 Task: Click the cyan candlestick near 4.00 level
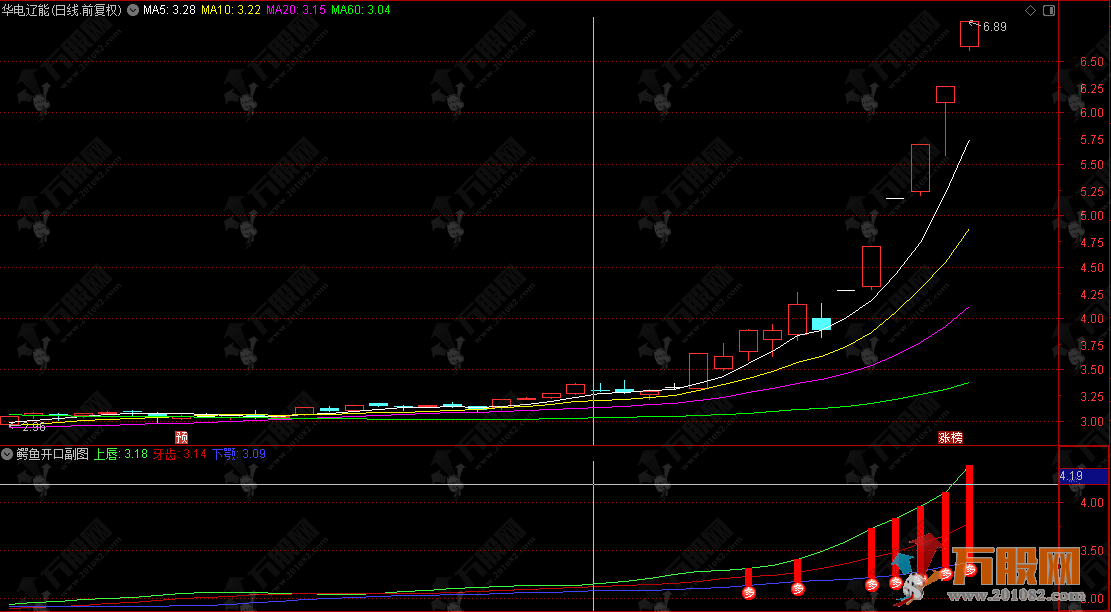pos(821,324)
